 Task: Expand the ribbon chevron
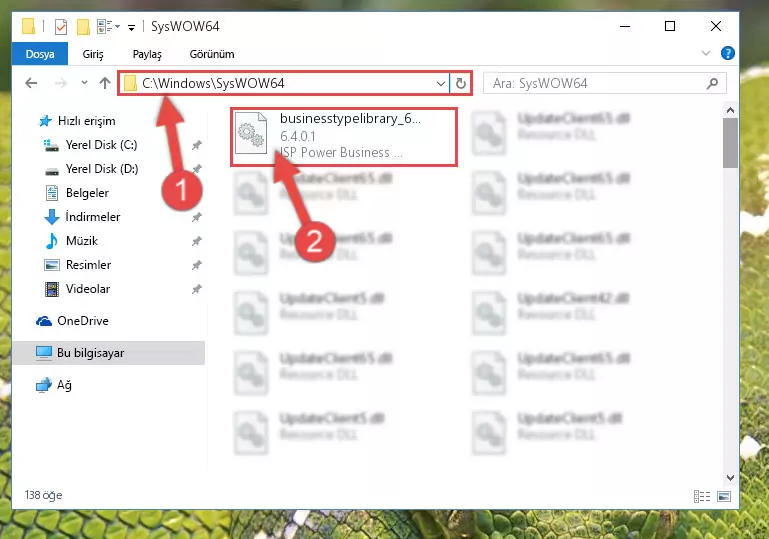point(706,53)
